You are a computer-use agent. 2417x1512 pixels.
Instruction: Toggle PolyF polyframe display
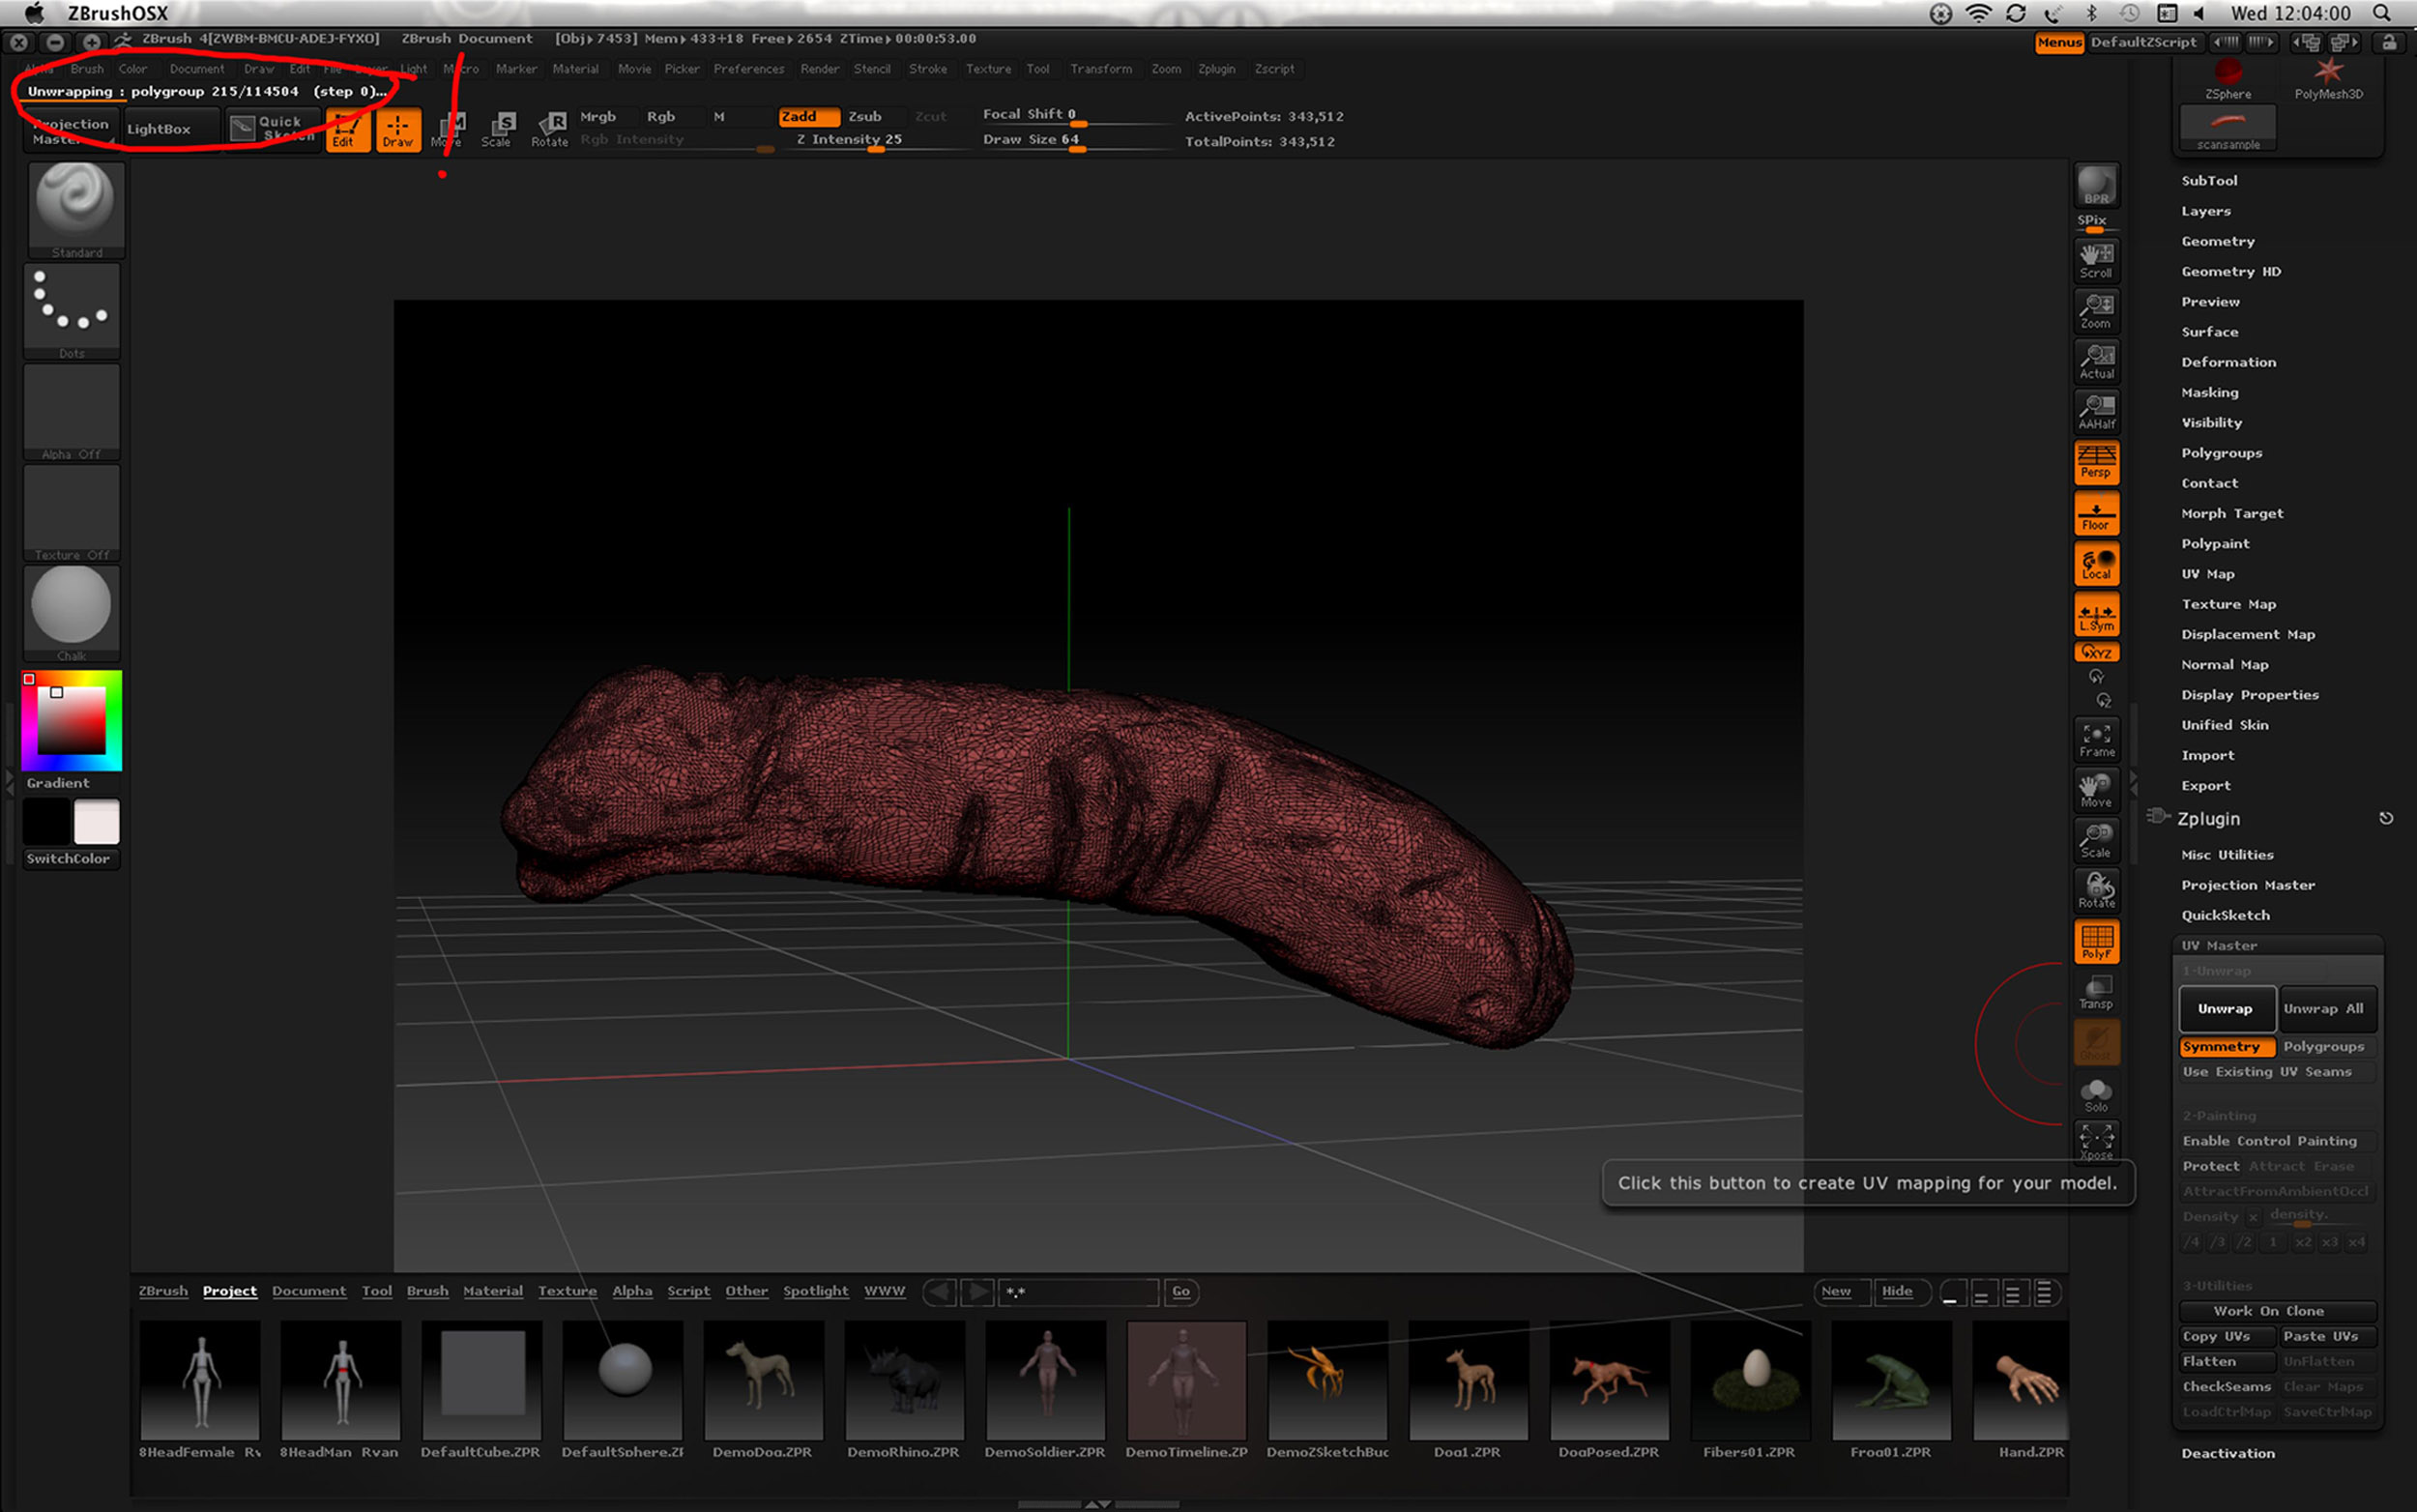2096,942
